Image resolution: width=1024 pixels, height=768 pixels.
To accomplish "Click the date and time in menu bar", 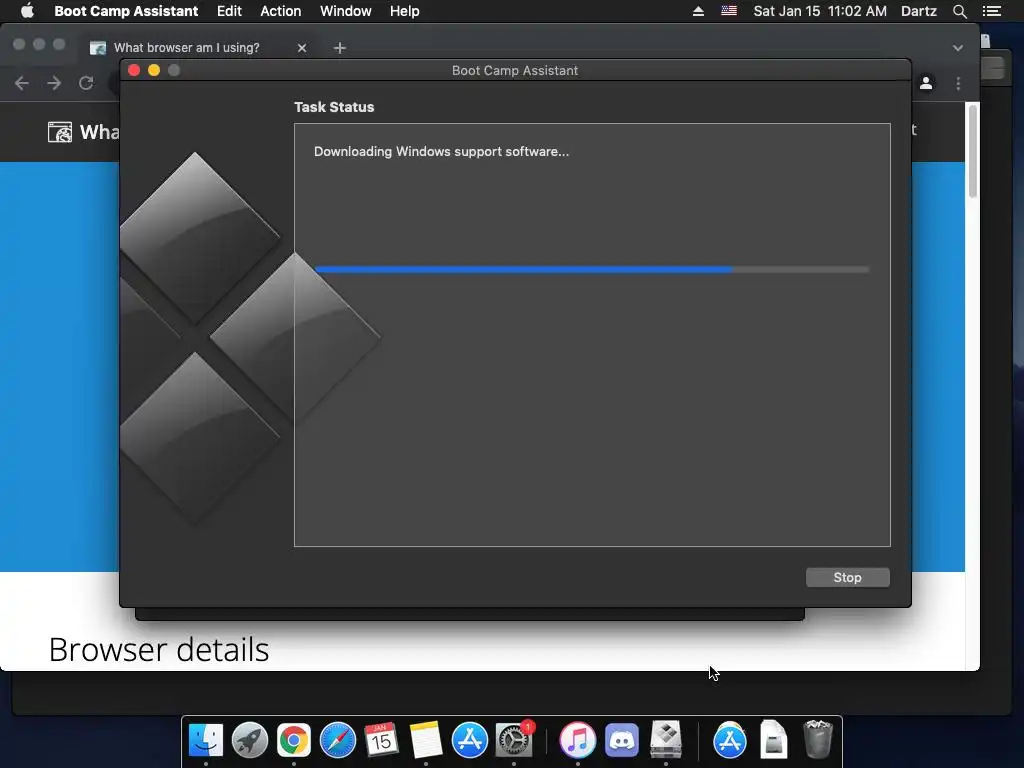I will 820,11.
